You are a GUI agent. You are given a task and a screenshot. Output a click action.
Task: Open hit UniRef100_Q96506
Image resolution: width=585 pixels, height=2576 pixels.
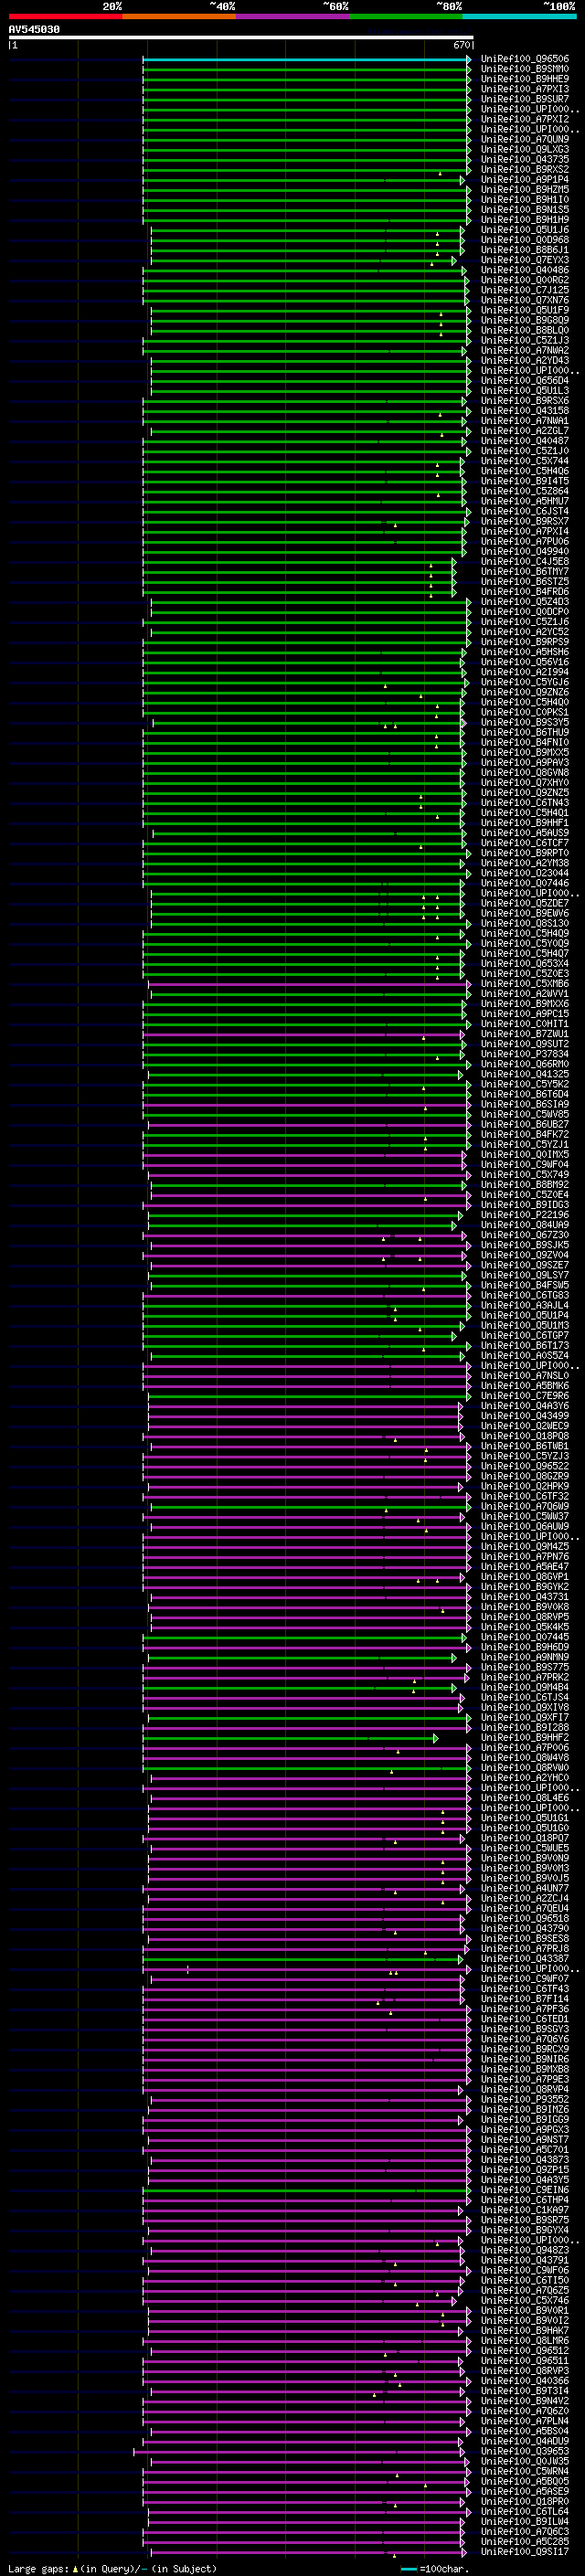[525, 59]
